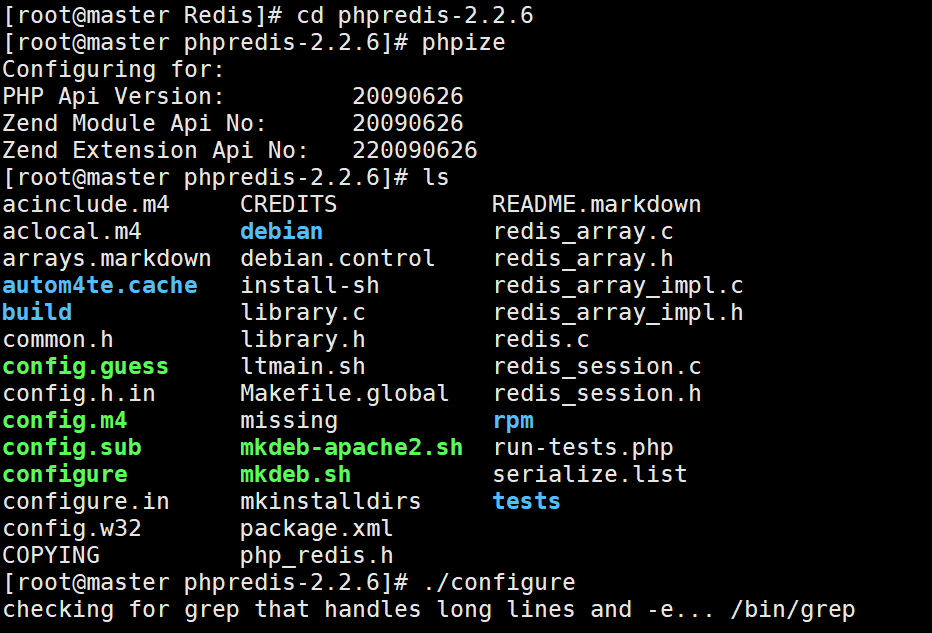The width and height of the screenshot is (932, 633).
Task: Click the common.h file name
Action: 58,339
